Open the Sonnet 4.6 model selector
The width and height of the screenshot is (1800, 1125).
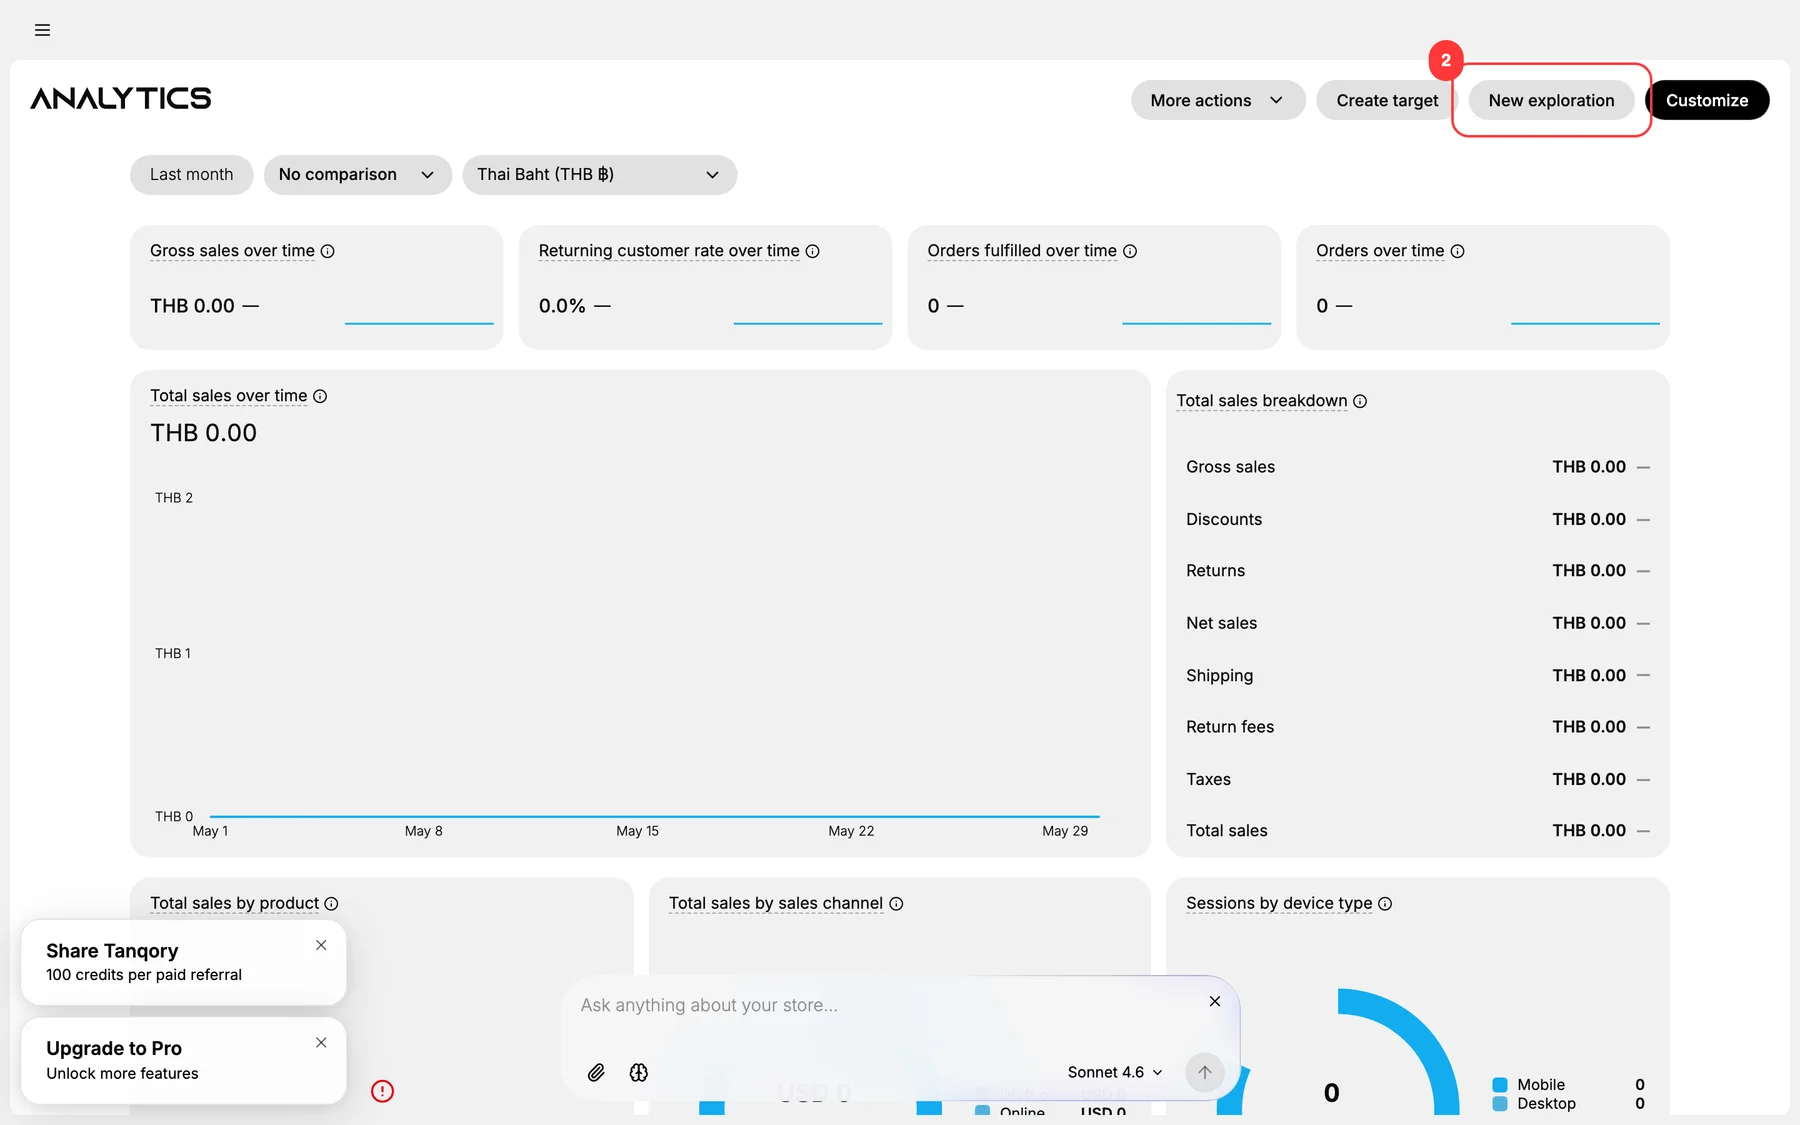tap(1115, 1072)
